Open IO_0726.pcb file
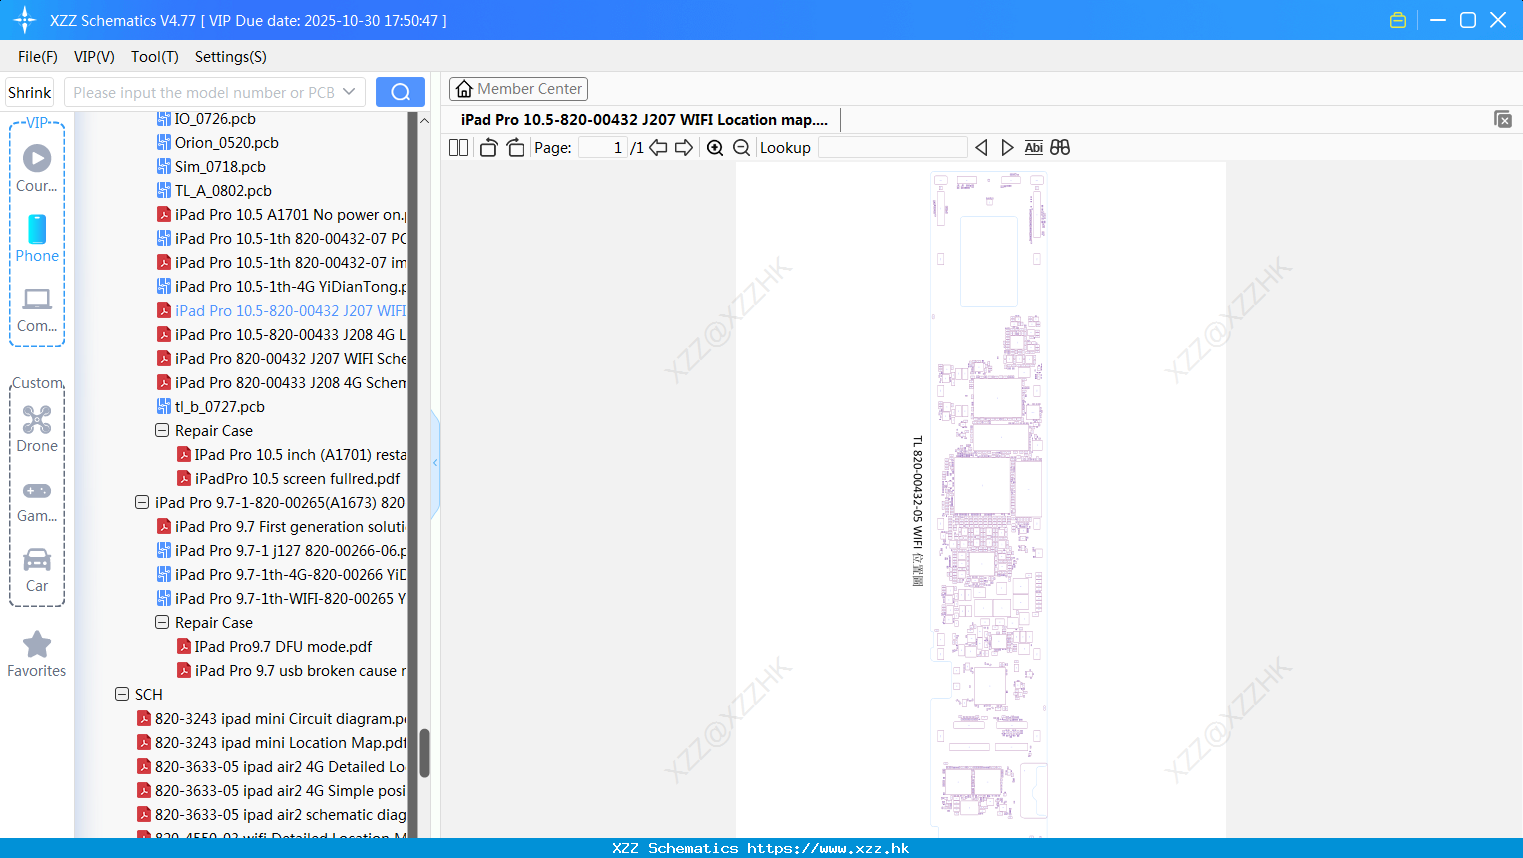The height and width of the screenshot is (858, 1523). (x=206, y=119)
